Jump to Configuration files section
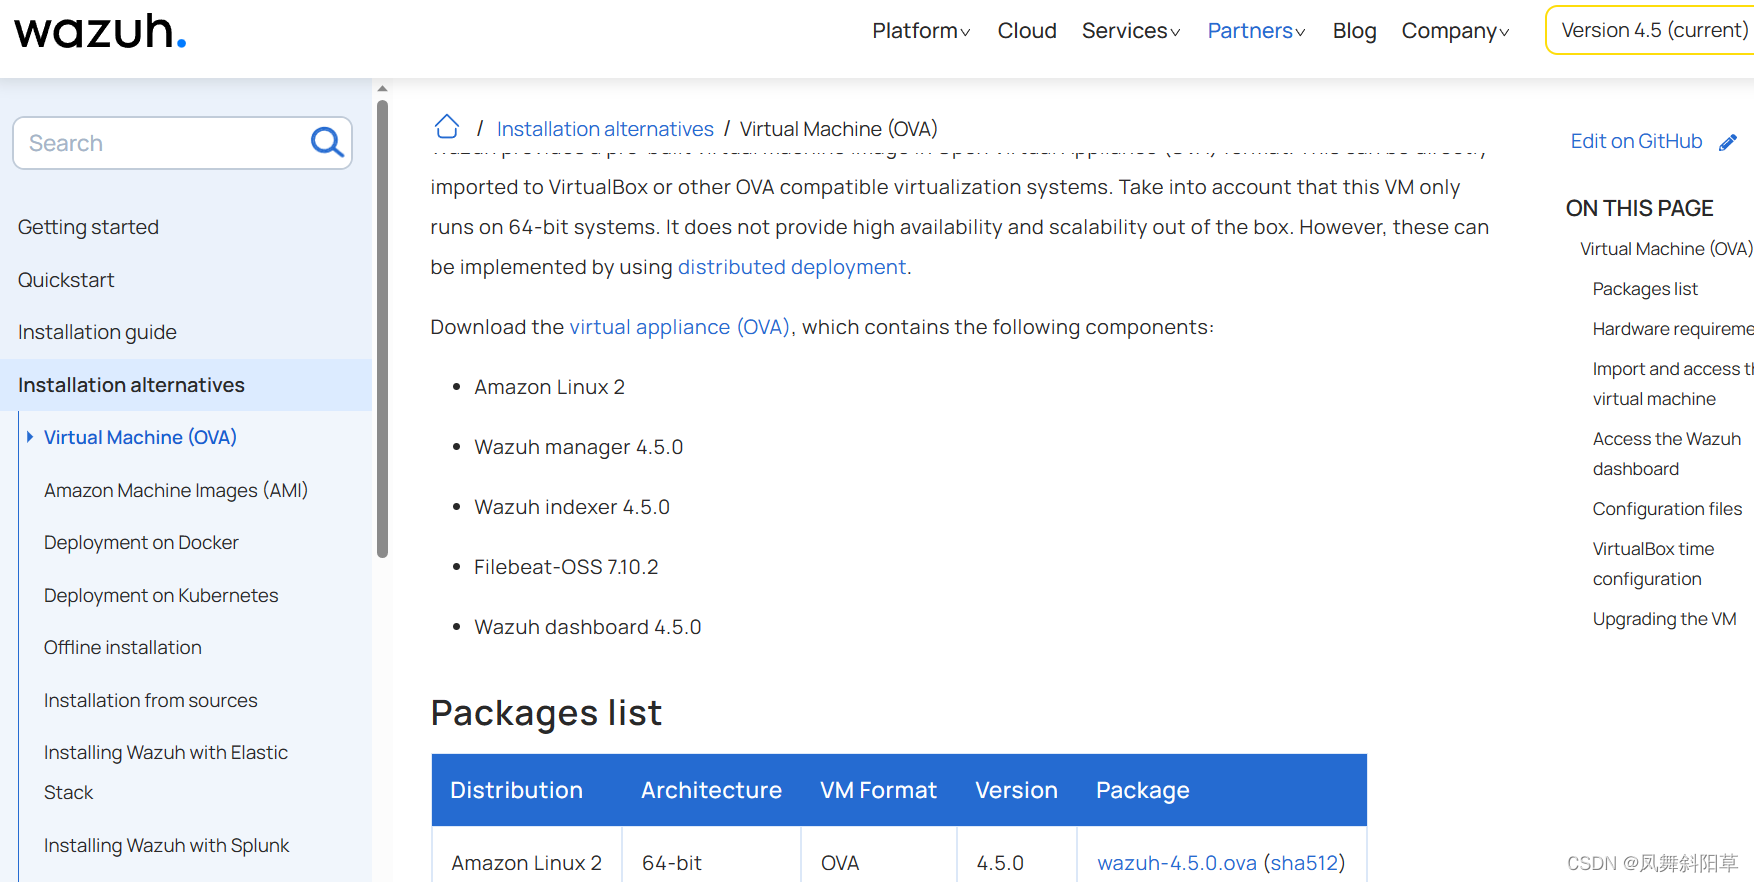The height and width of the screenshot is (882, 1754). pos(1667,509)
